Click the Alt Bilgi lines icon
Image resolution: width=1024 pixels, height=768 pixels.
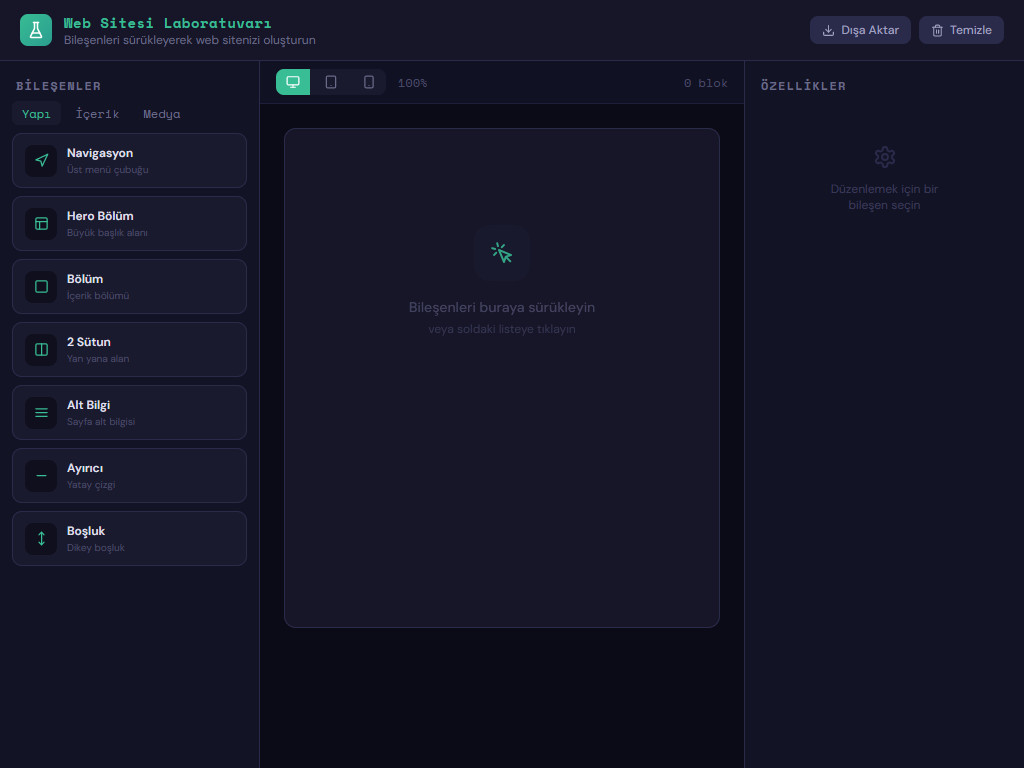[x=41, y=412]
